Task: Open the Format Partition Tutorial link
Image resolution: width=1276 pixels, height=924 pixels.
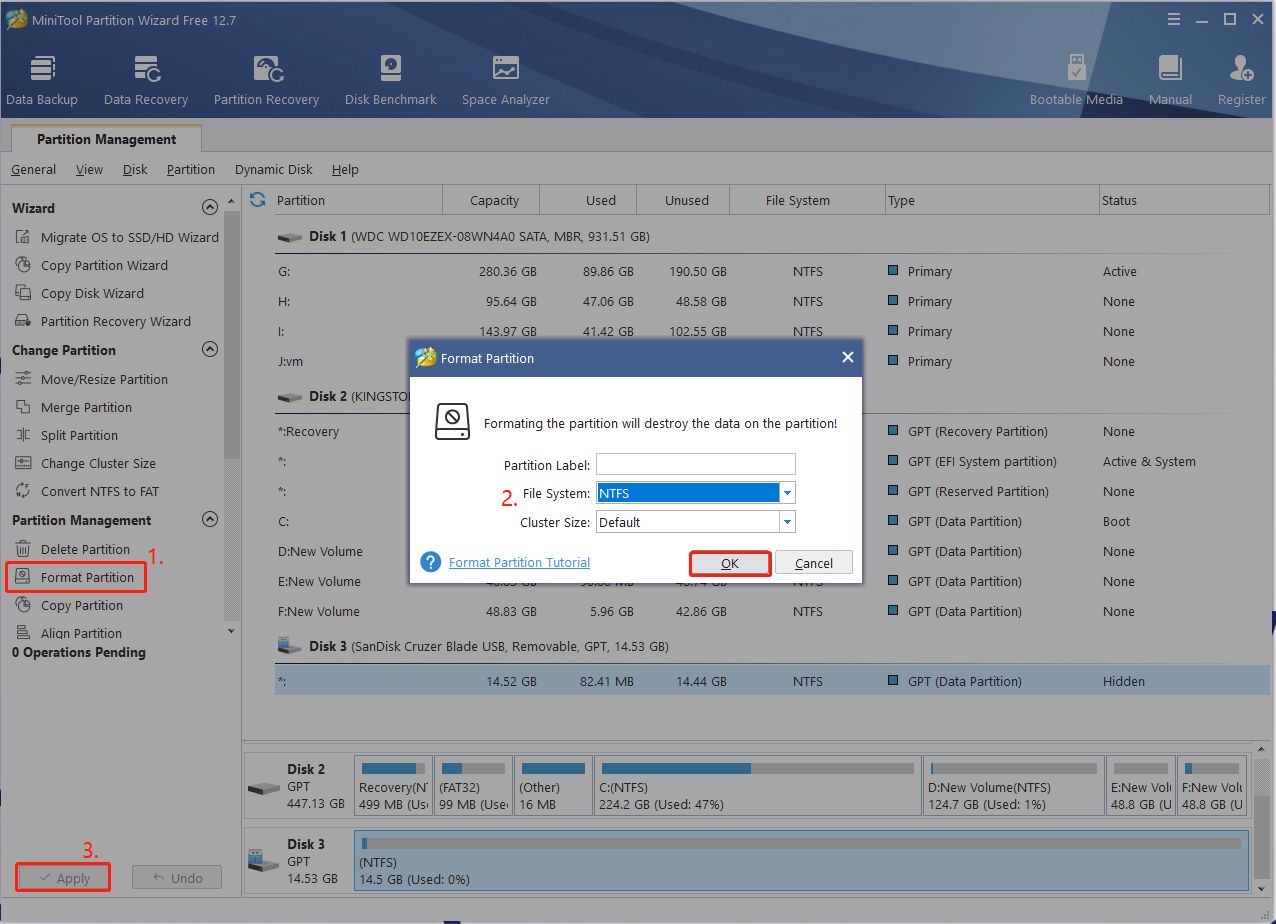Action: 519,563
